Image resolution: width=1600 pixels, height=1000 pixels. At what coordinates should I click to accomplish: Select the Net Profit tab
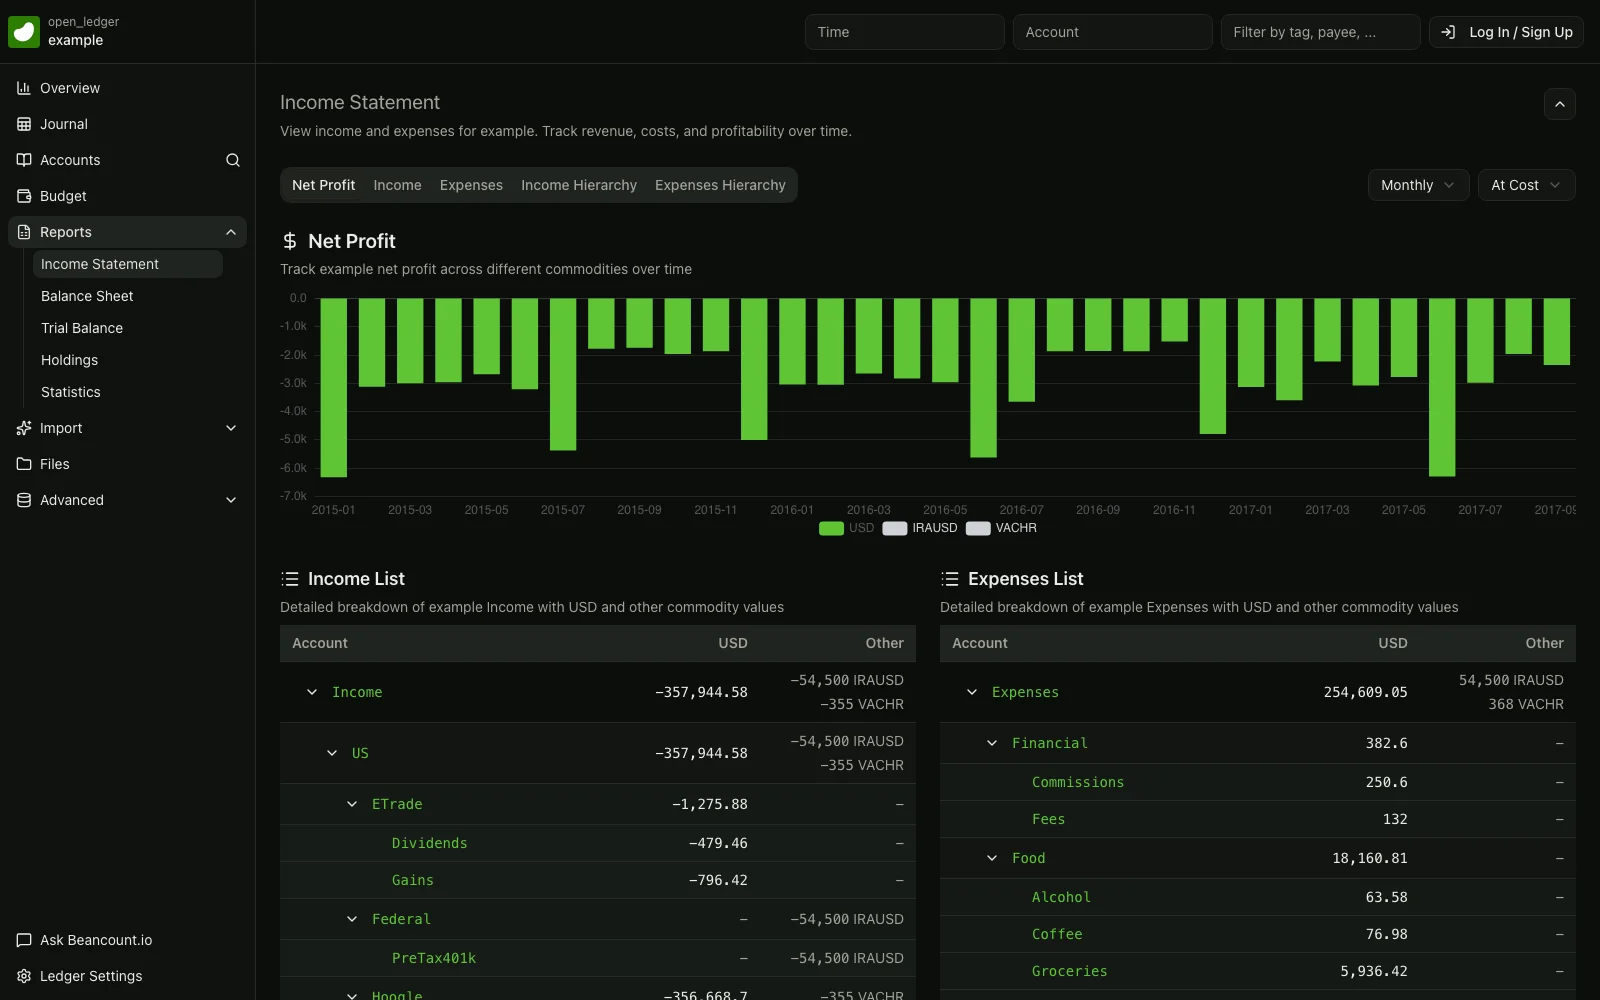pos(323,185)
